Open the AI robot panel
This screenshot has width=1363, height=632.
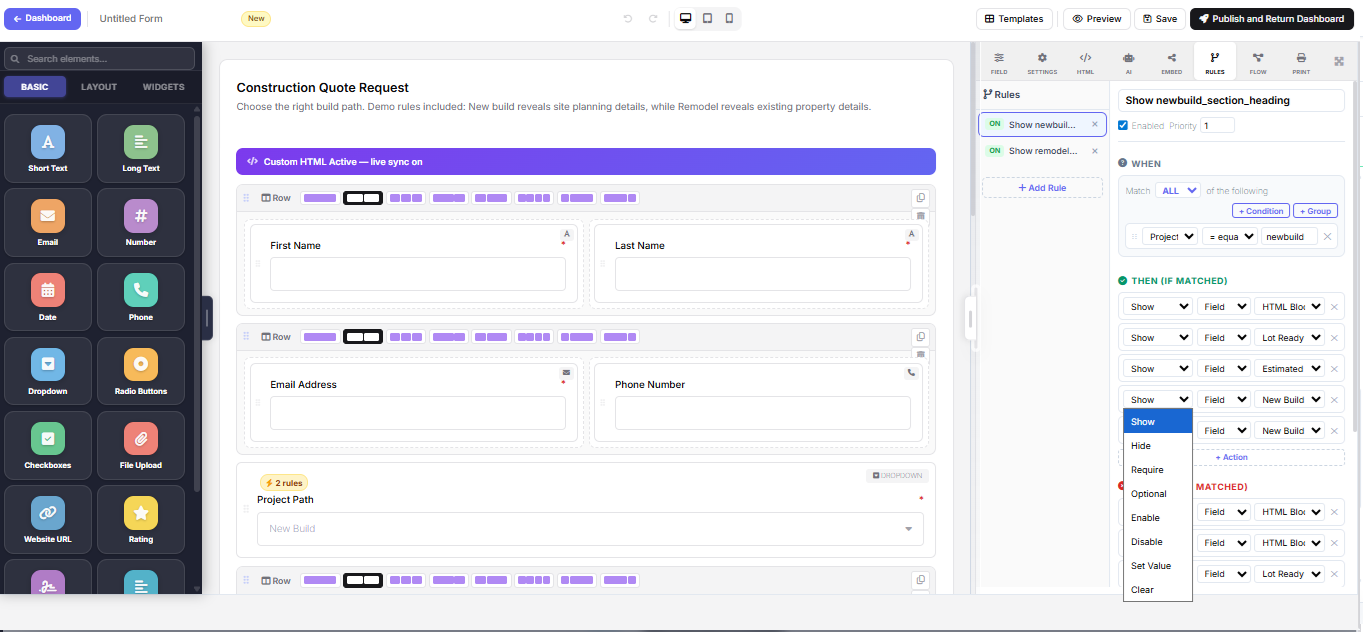point(1128,62)
